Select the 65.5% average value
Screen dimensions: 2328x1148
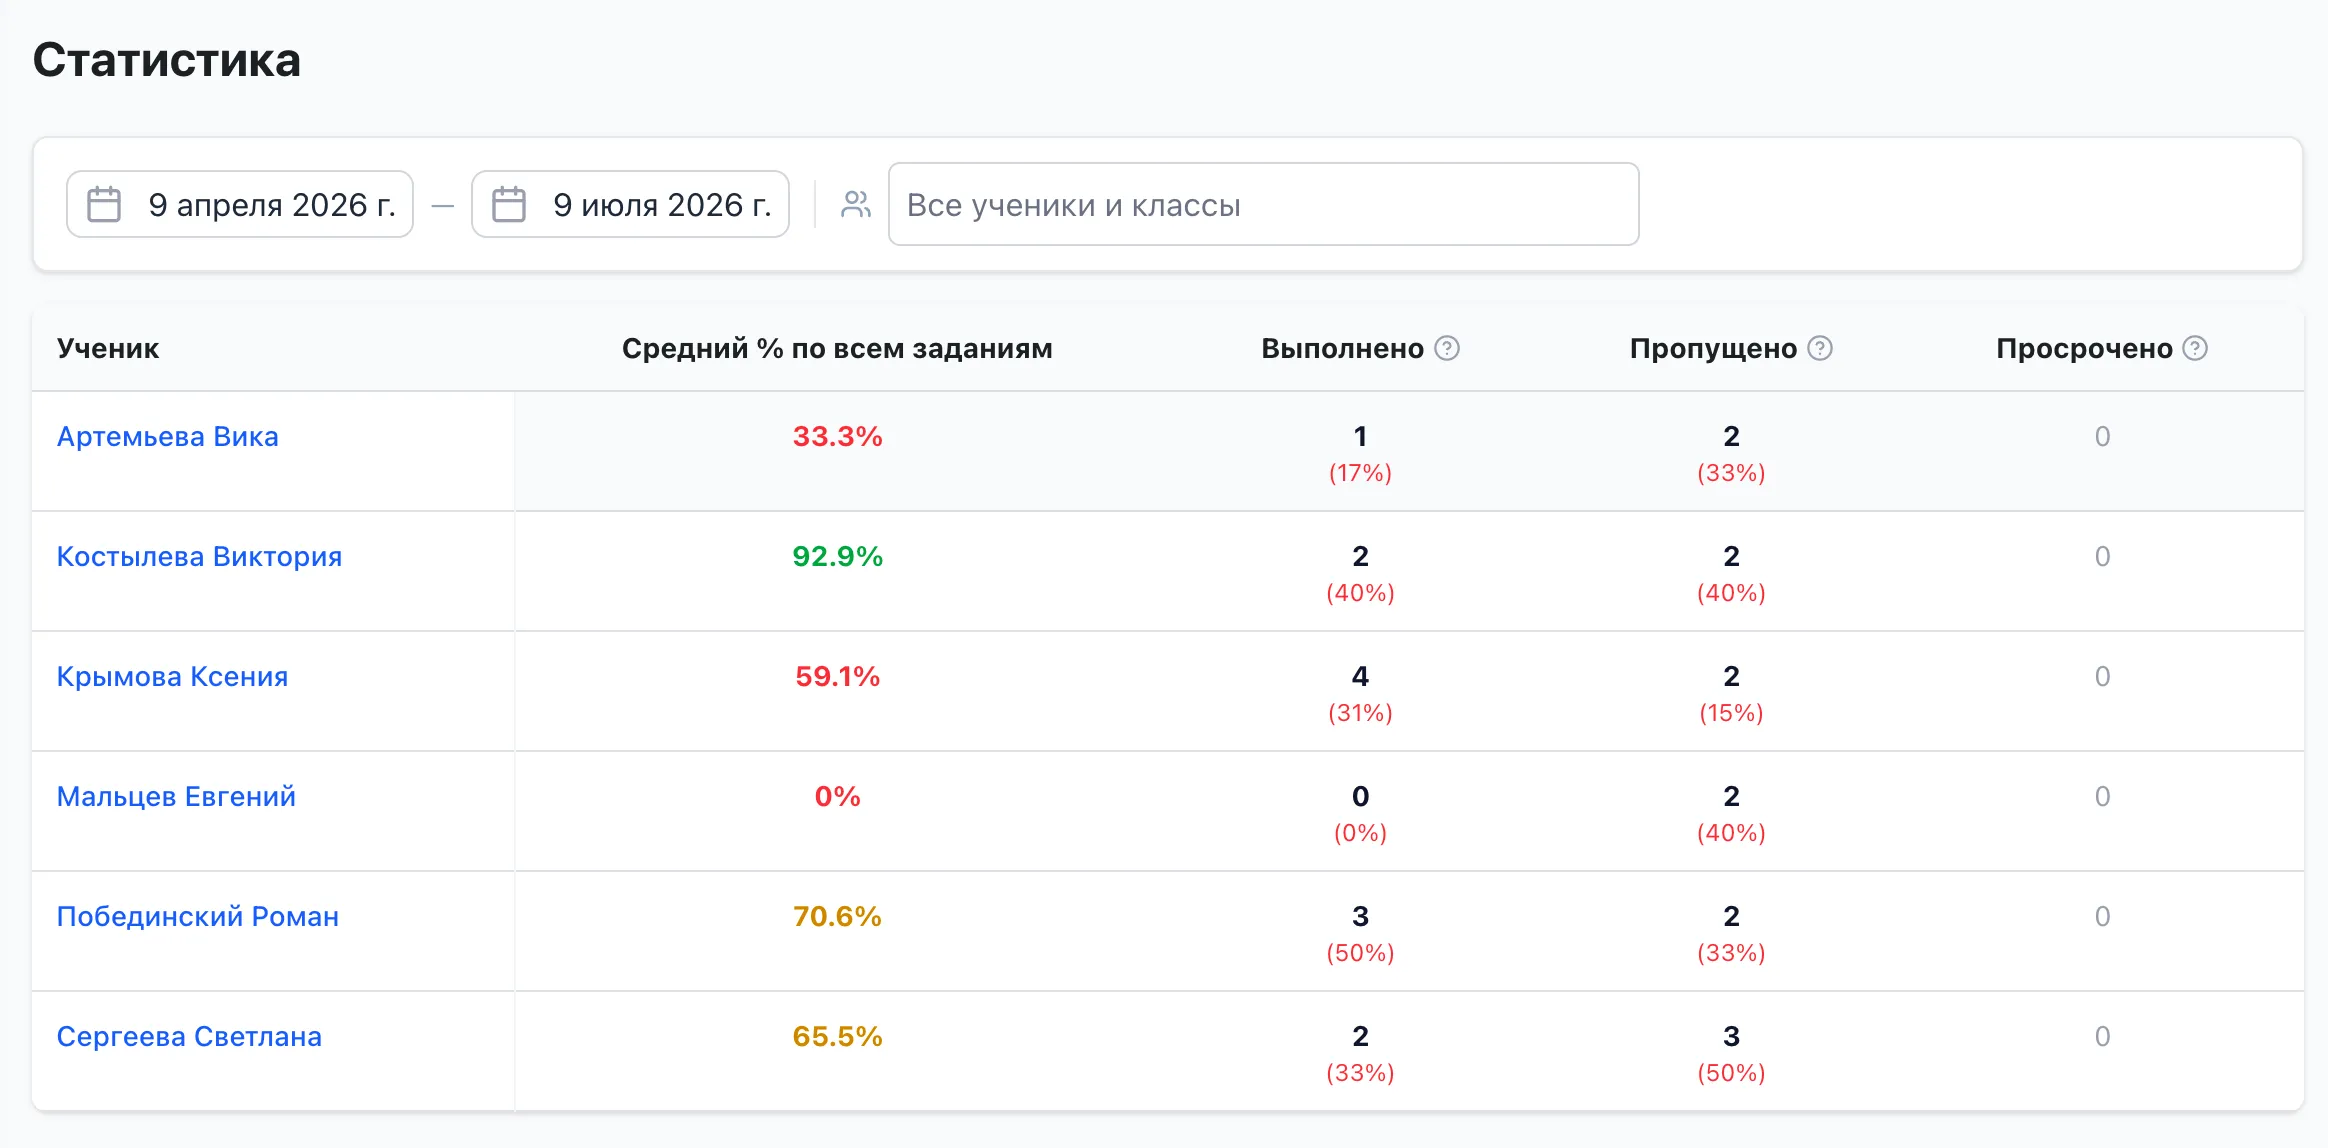[x=838, y=1037]
